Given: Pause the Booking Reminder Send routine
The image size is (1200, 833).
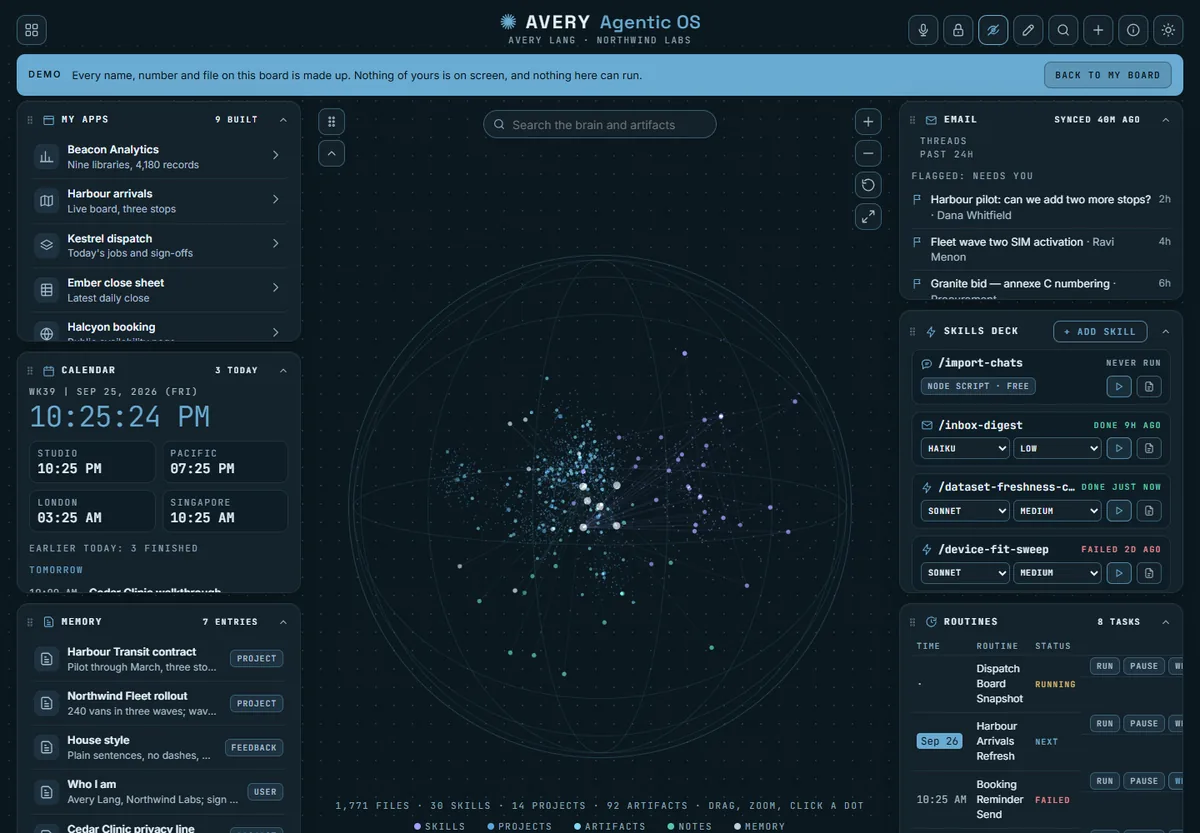Looking at the screenshot, I should click(x=1144, y=781).
